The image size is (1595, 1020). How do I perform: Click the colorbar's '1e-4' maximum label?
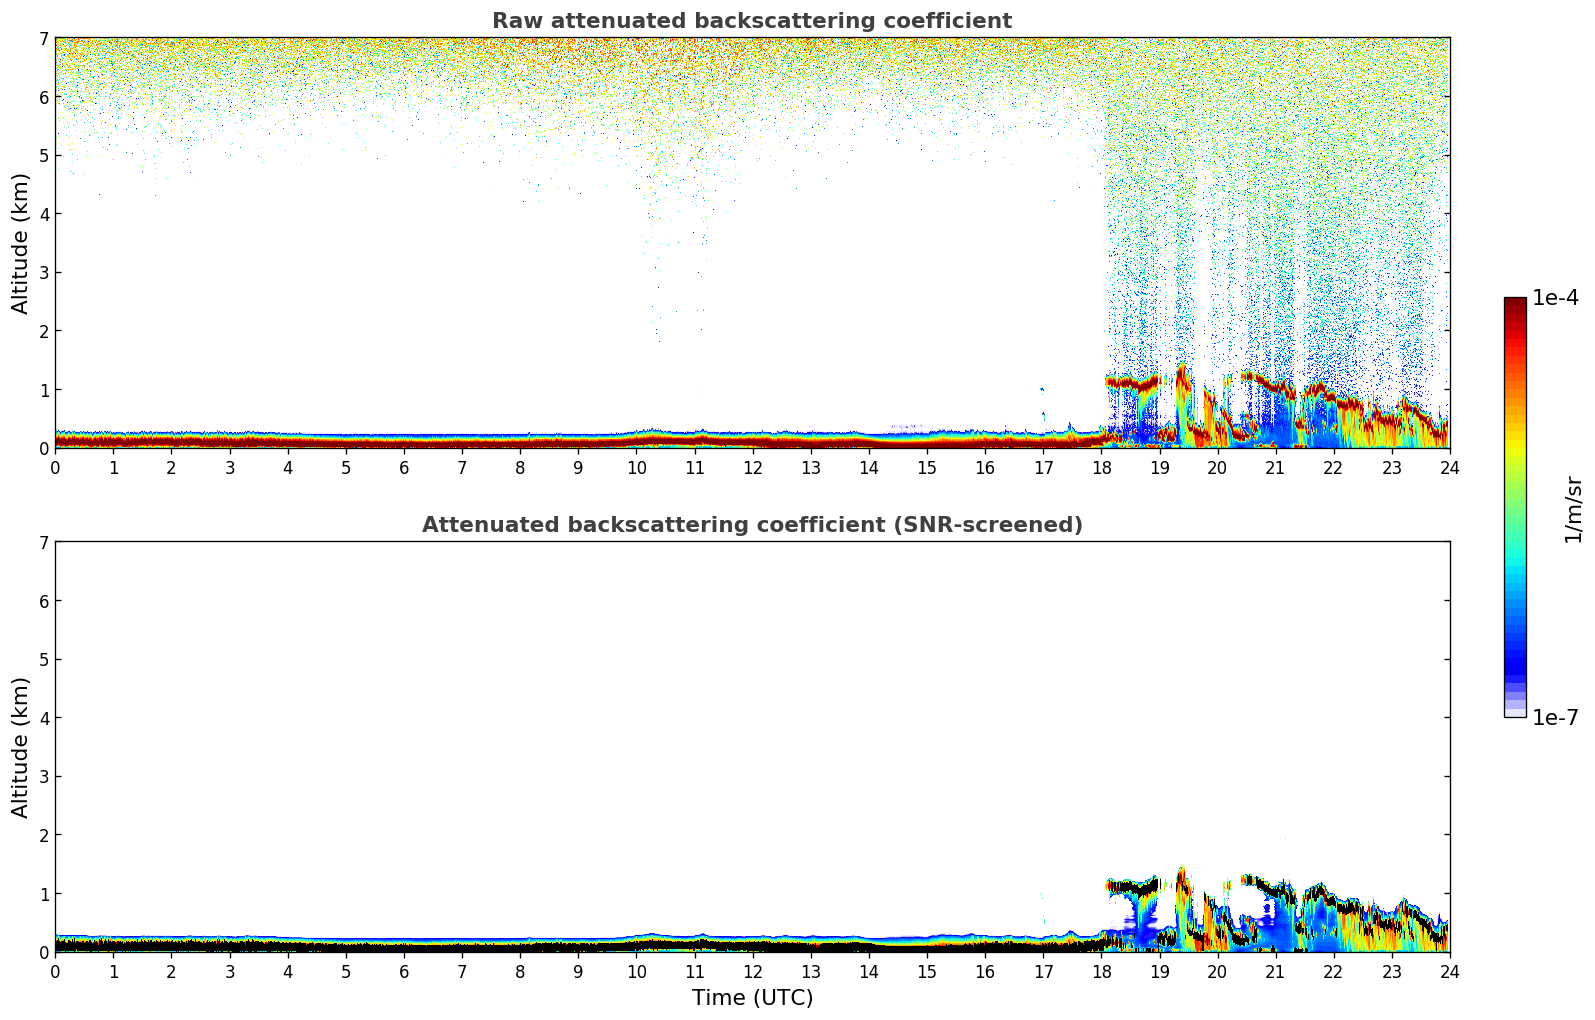[1555, 298]
